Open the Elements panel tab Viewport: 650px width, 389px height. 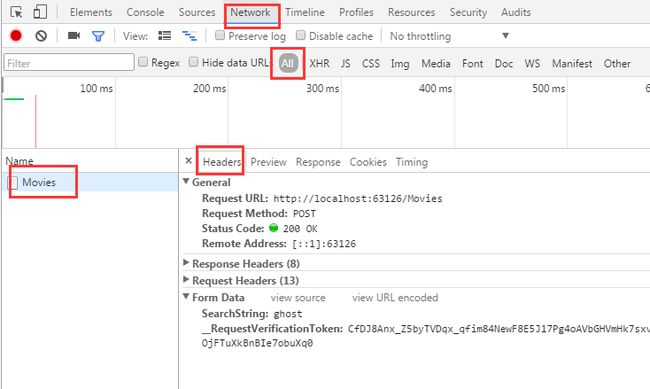point(91,12)
